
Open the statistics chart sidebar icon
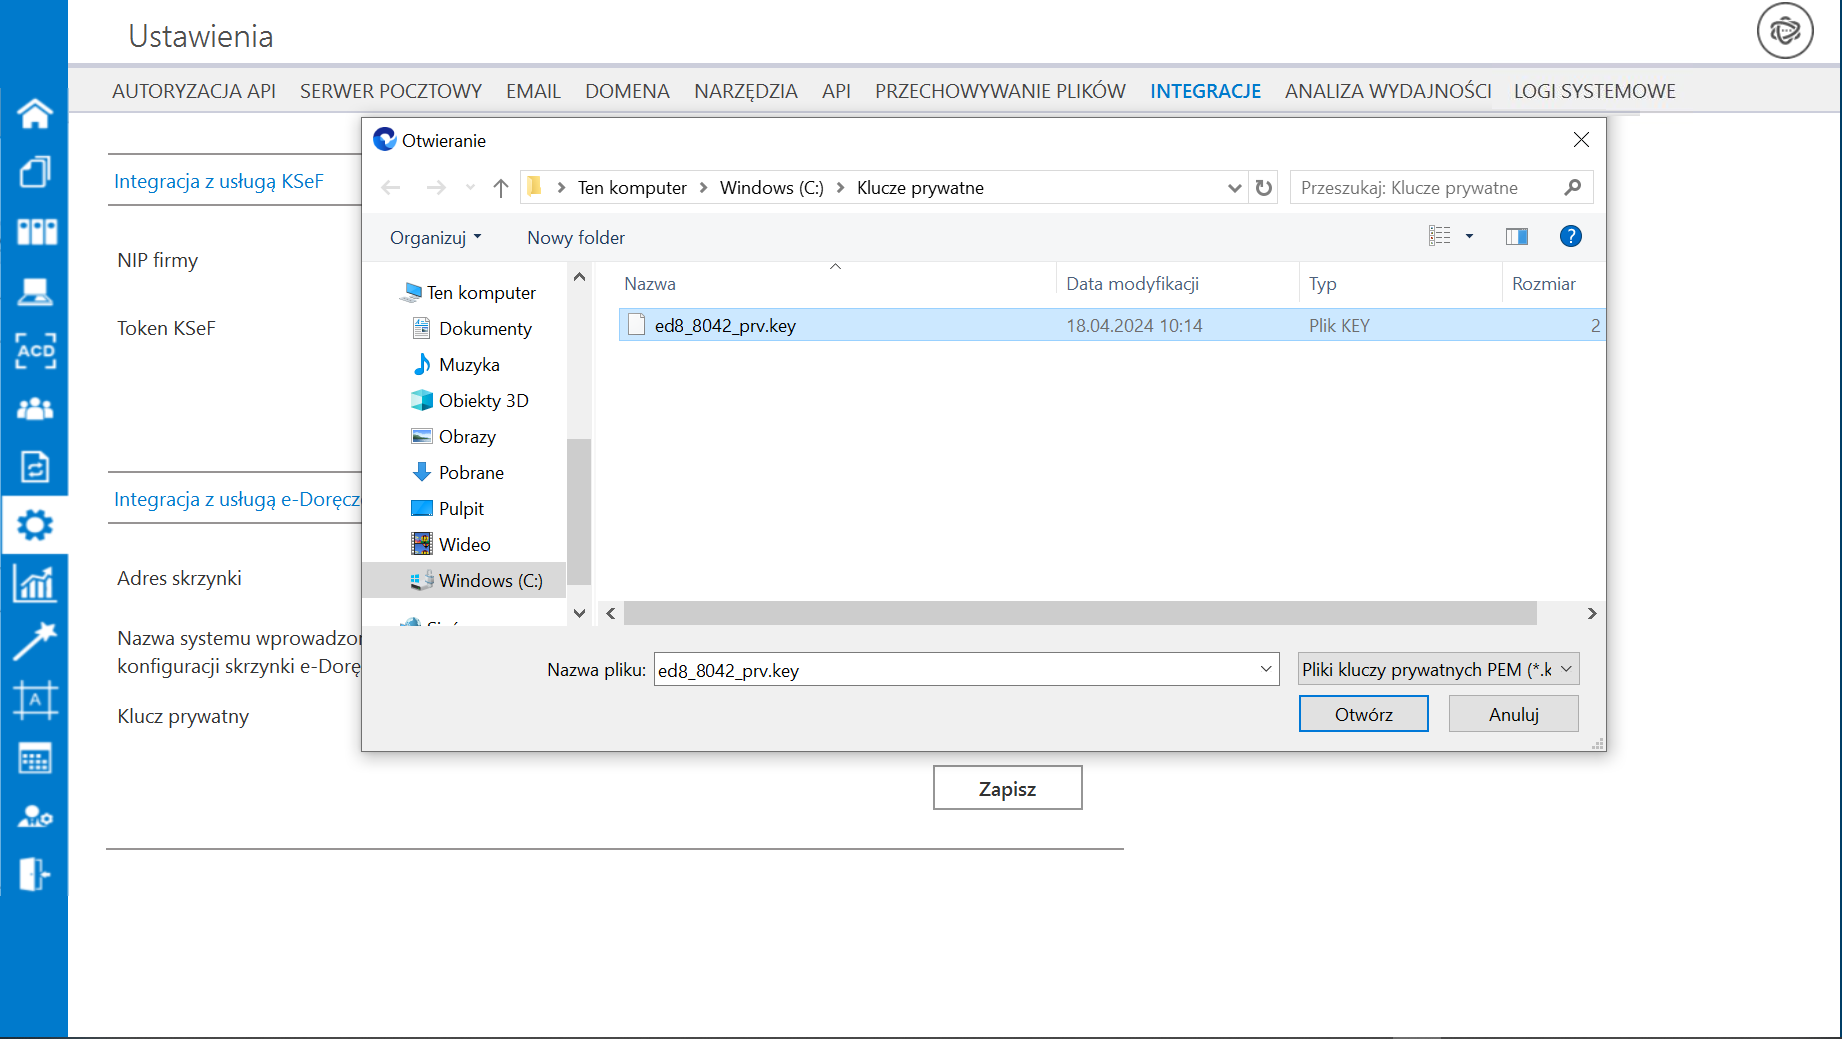click(x=35, y=584)
